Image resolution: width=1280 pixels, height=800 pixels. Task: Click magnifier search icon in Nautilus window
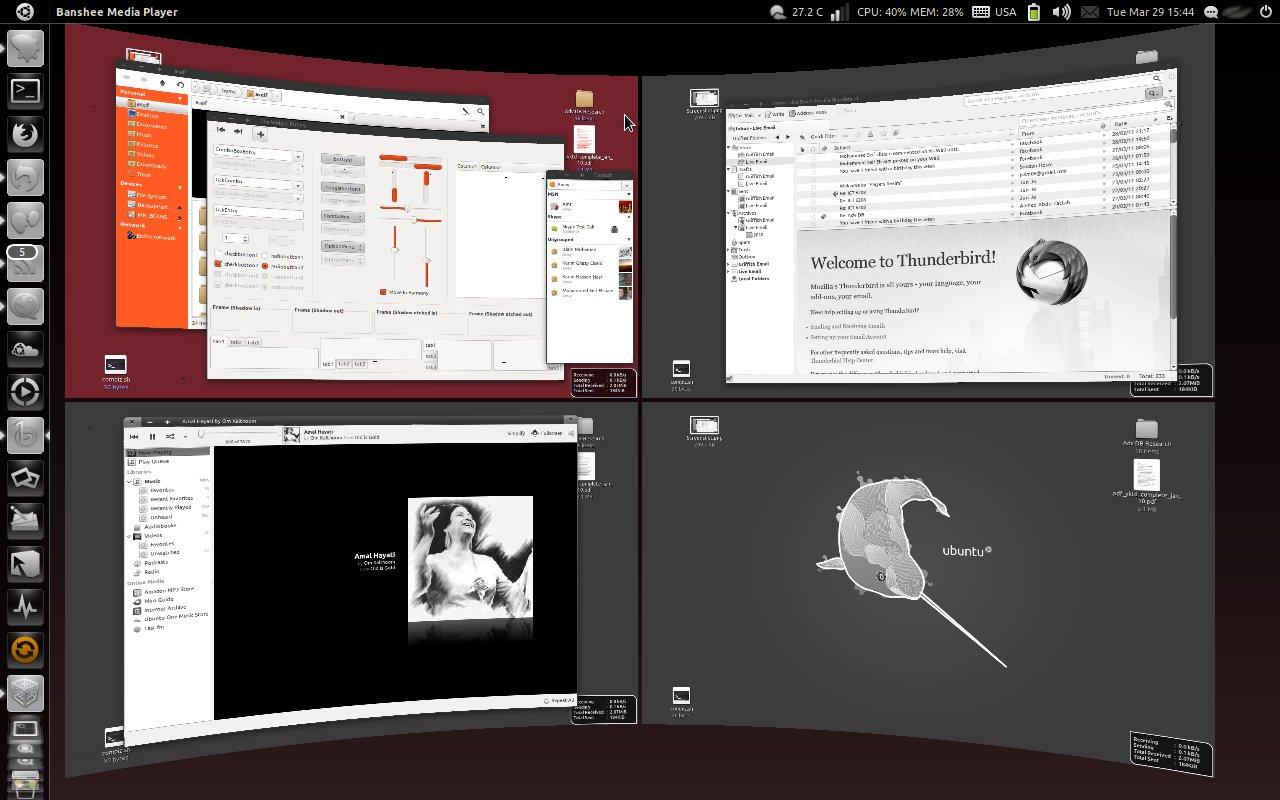click(x=481, y=112)
